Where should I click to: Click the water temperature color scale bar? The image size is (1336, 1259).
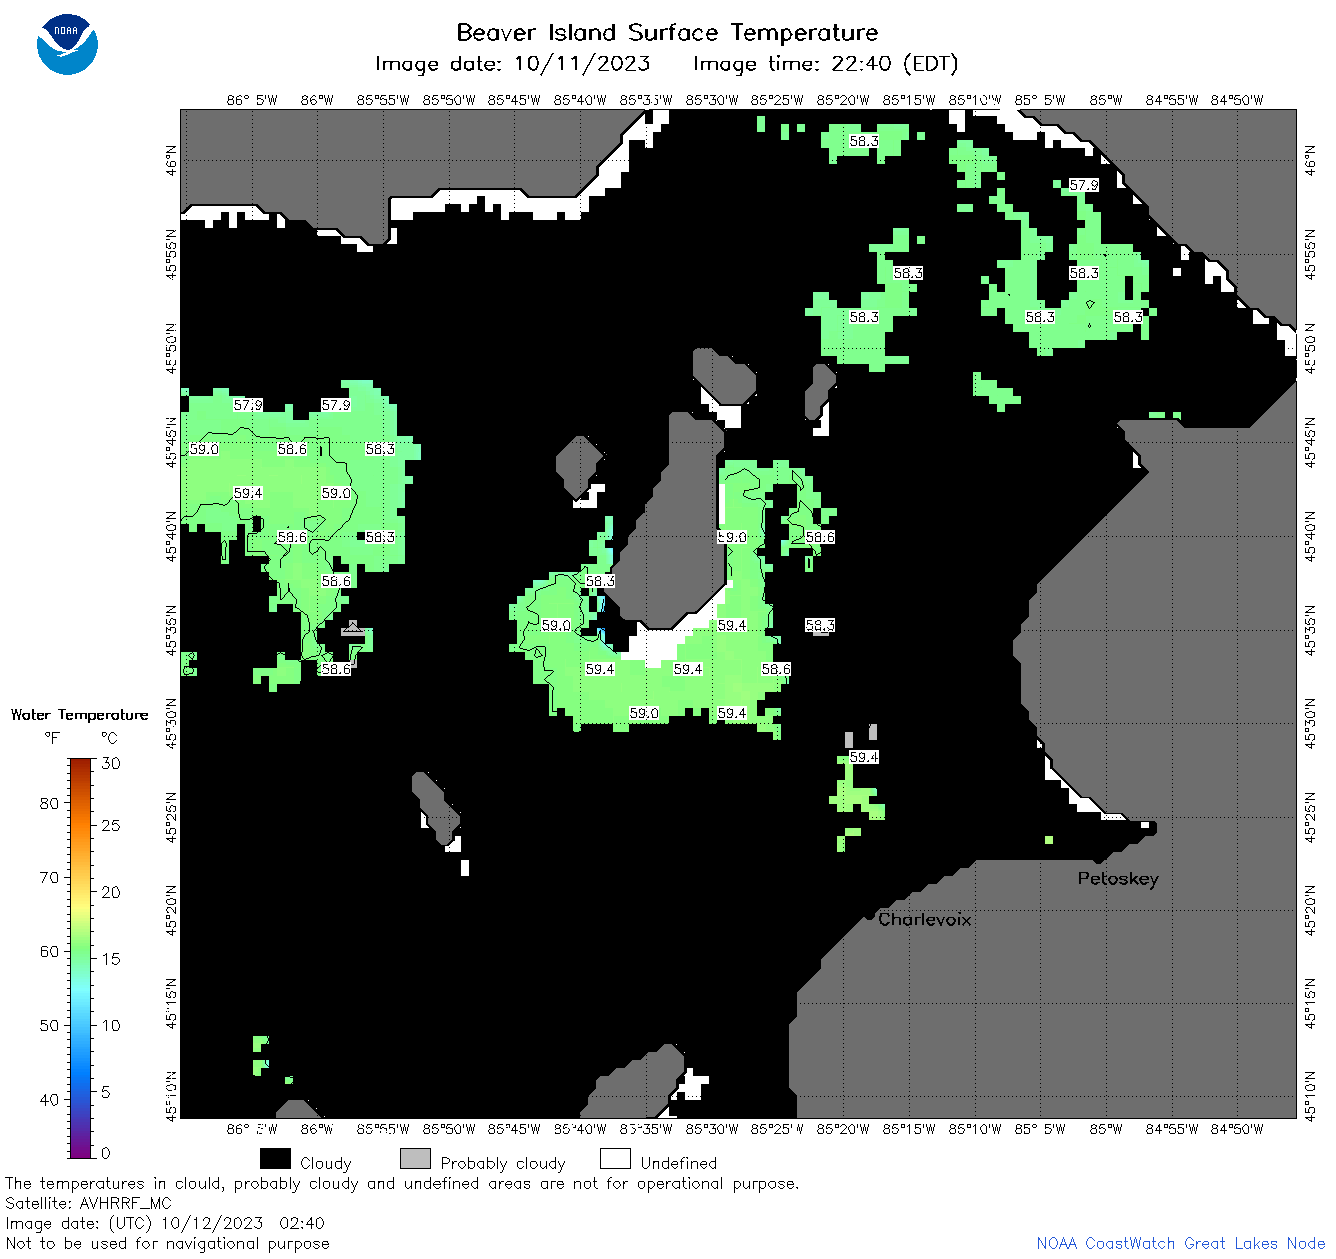coord(81,956)
